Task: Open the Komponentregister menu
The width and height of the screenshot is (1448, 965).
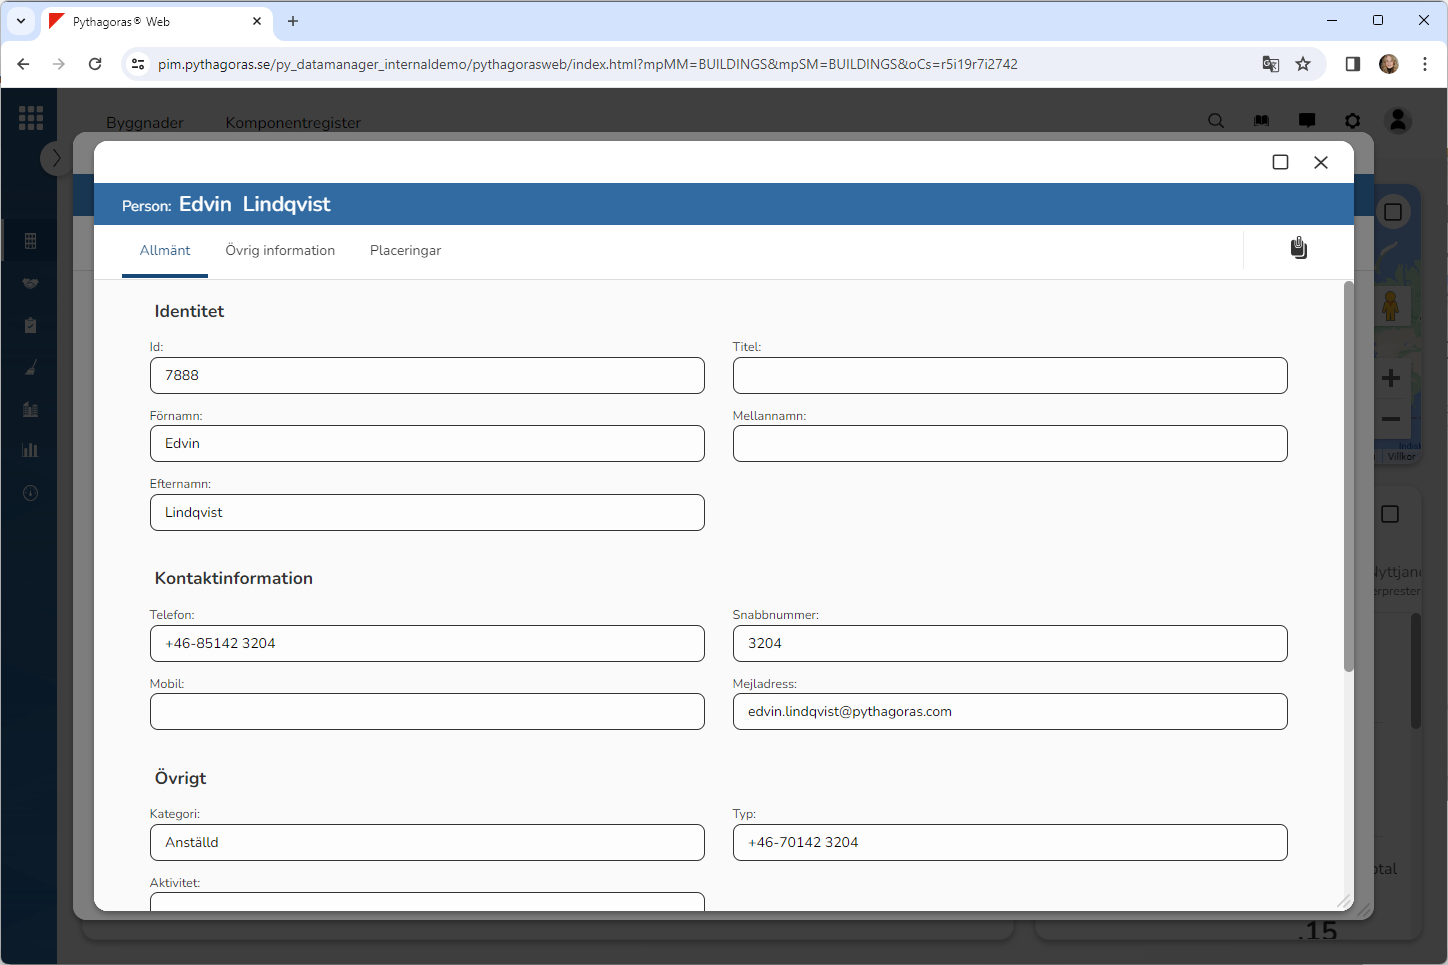Action: 293,123
